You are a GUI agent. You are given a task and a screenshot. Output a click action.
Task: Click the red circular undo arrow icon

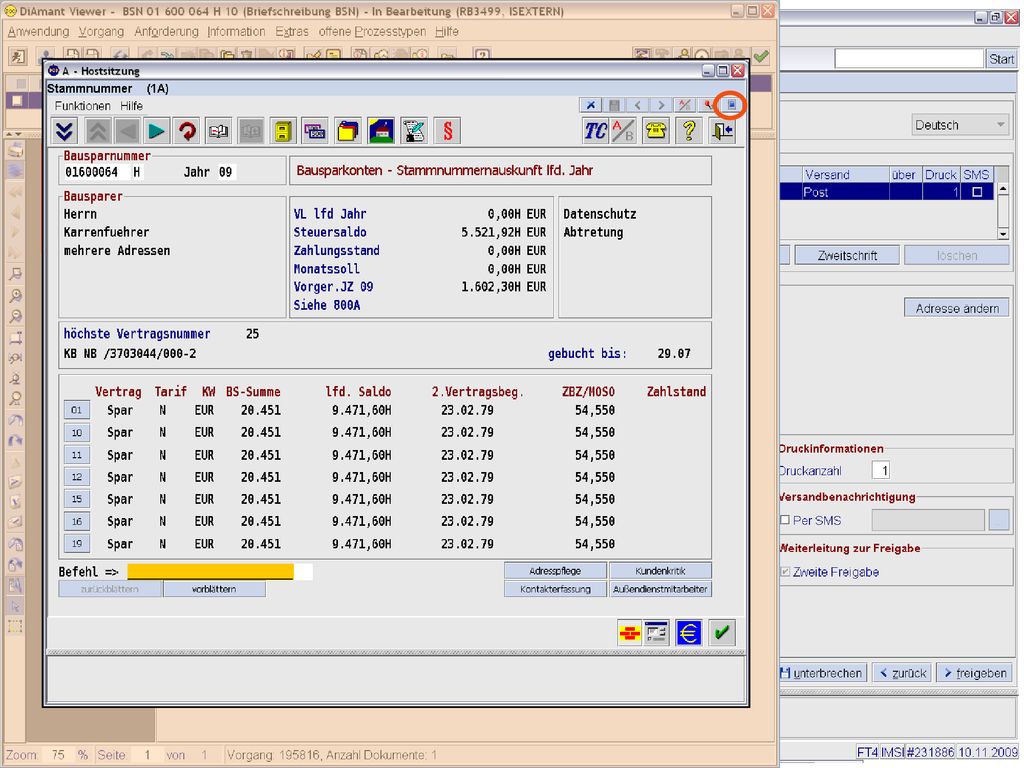tap(187, 131)
